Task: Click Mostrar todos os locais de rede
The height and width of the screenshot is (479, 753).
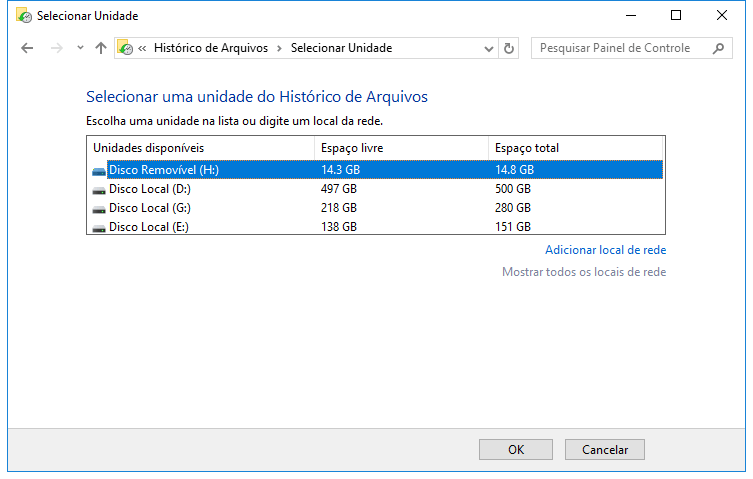Action: point(584,272)
